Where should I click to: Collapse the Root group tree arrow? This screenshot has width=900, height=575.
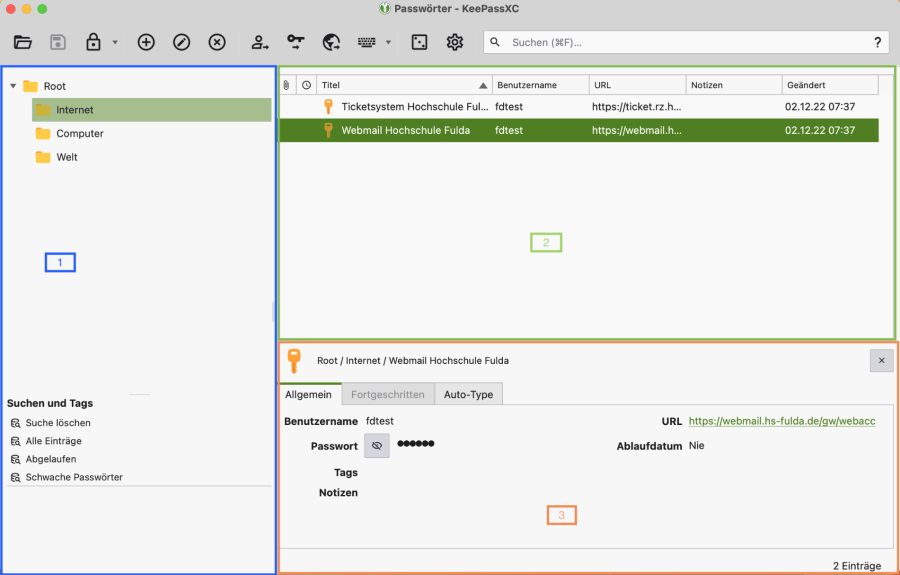(x=13, y=86)
